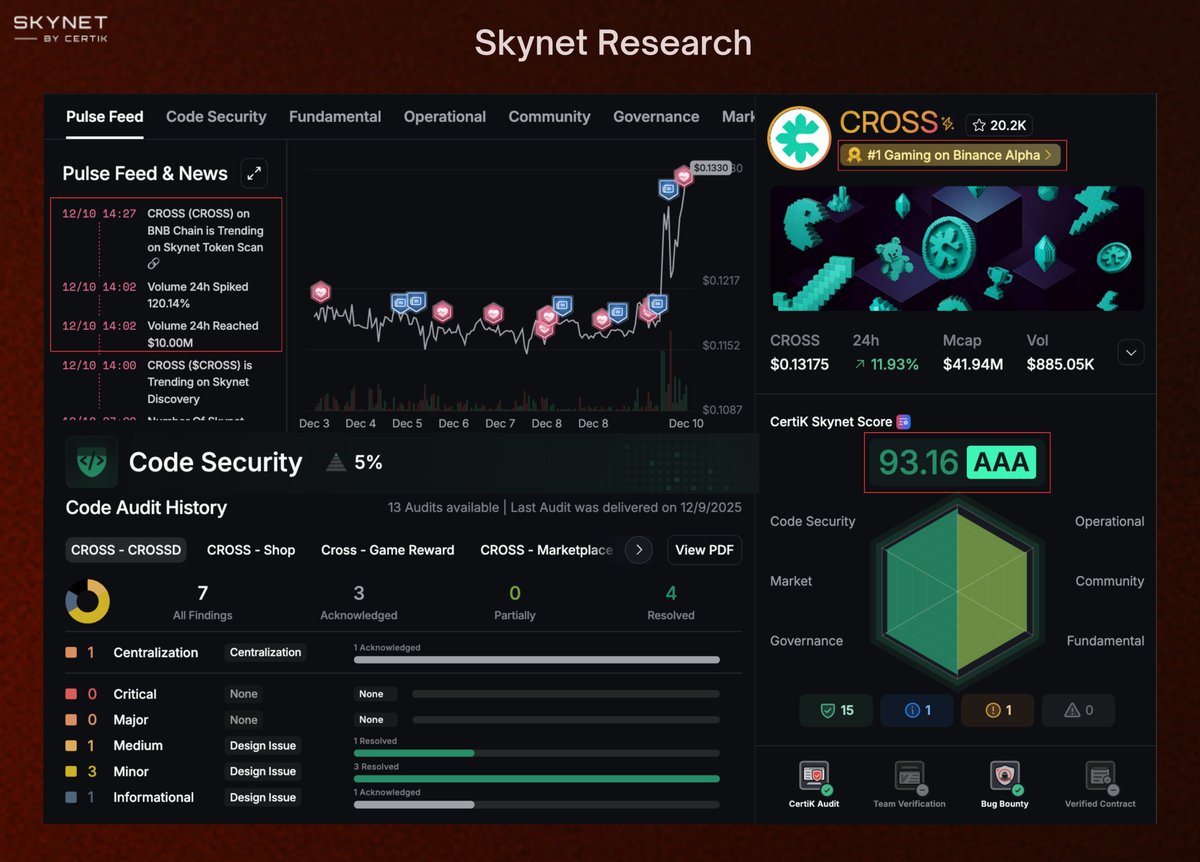The height and width of the screenshot is (862, 1200).
Task: Click the Vol value $885.05K
Action: coord(1061,365)
